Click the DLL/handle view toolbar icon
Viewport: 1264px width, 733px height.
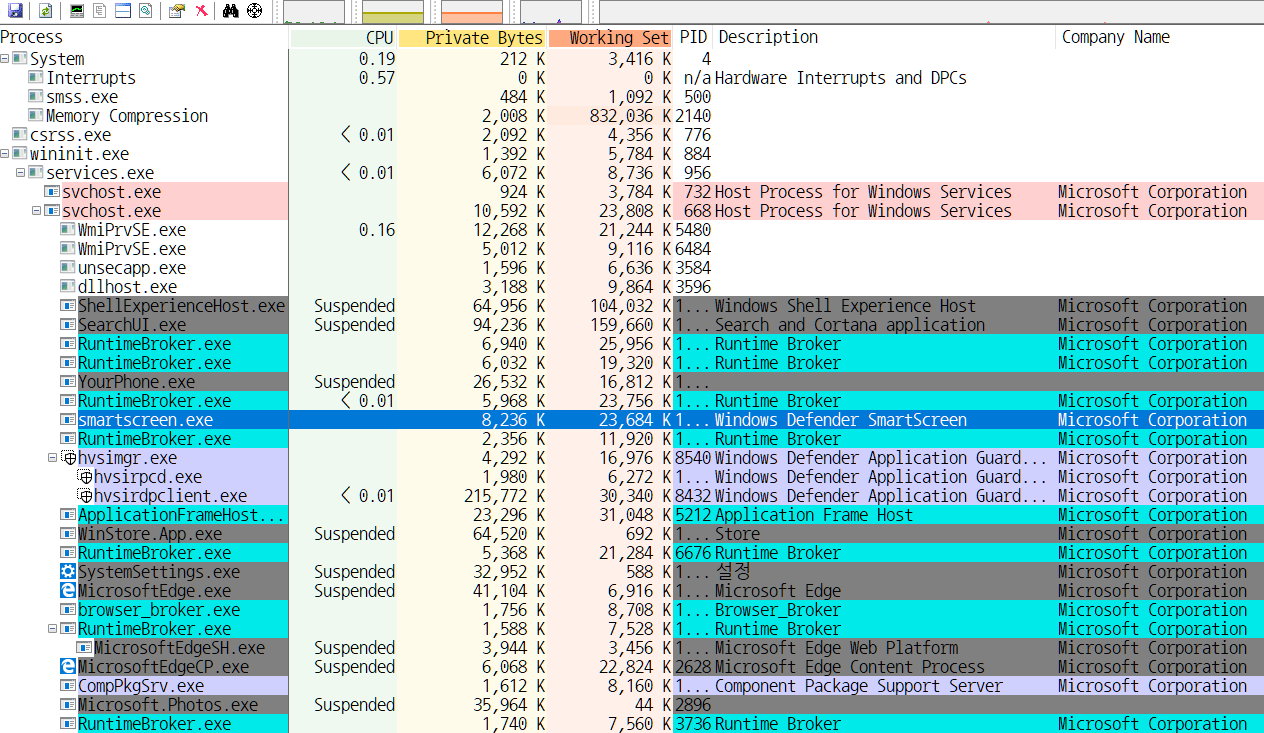pos(145,11)
